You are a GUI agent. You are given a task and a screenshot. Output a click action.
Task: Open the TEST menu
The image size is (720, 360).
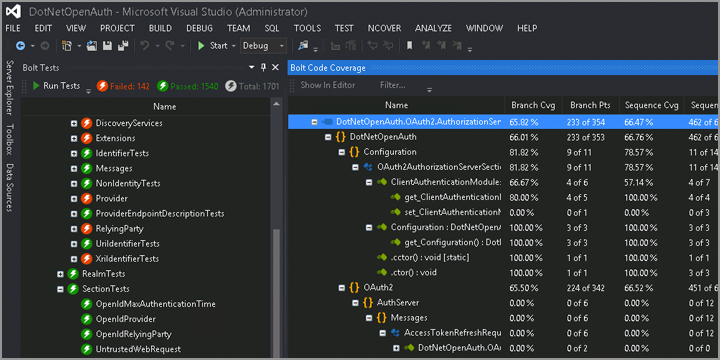tap(344, 28)
